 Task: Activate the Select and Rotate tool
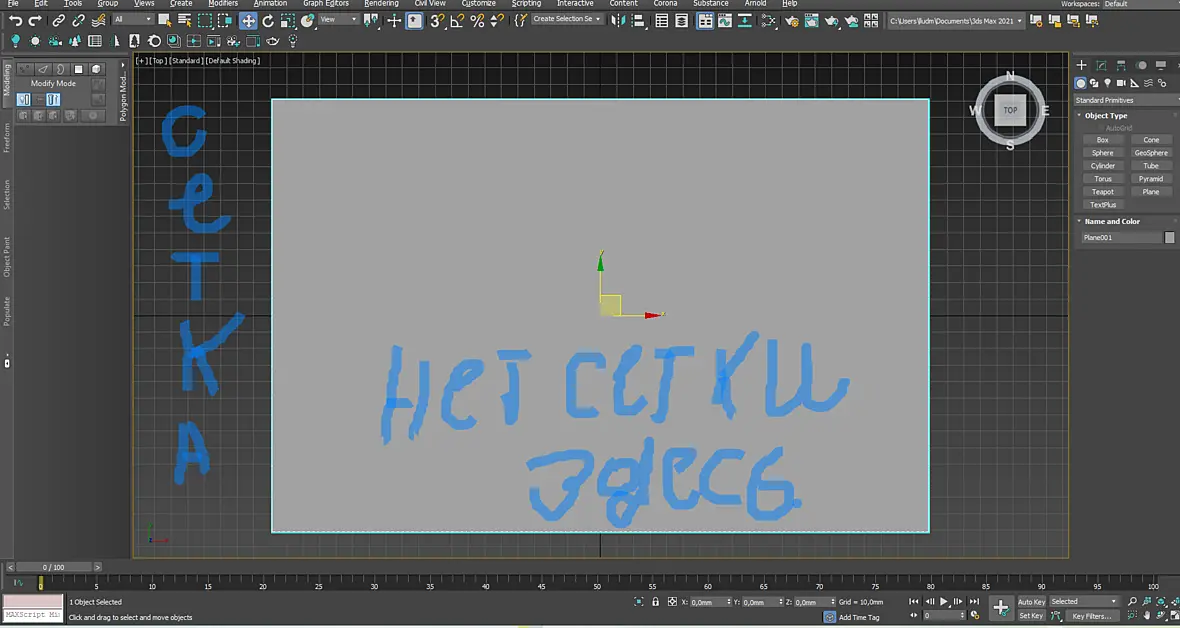pyautogui.click(x=268, y=21)
